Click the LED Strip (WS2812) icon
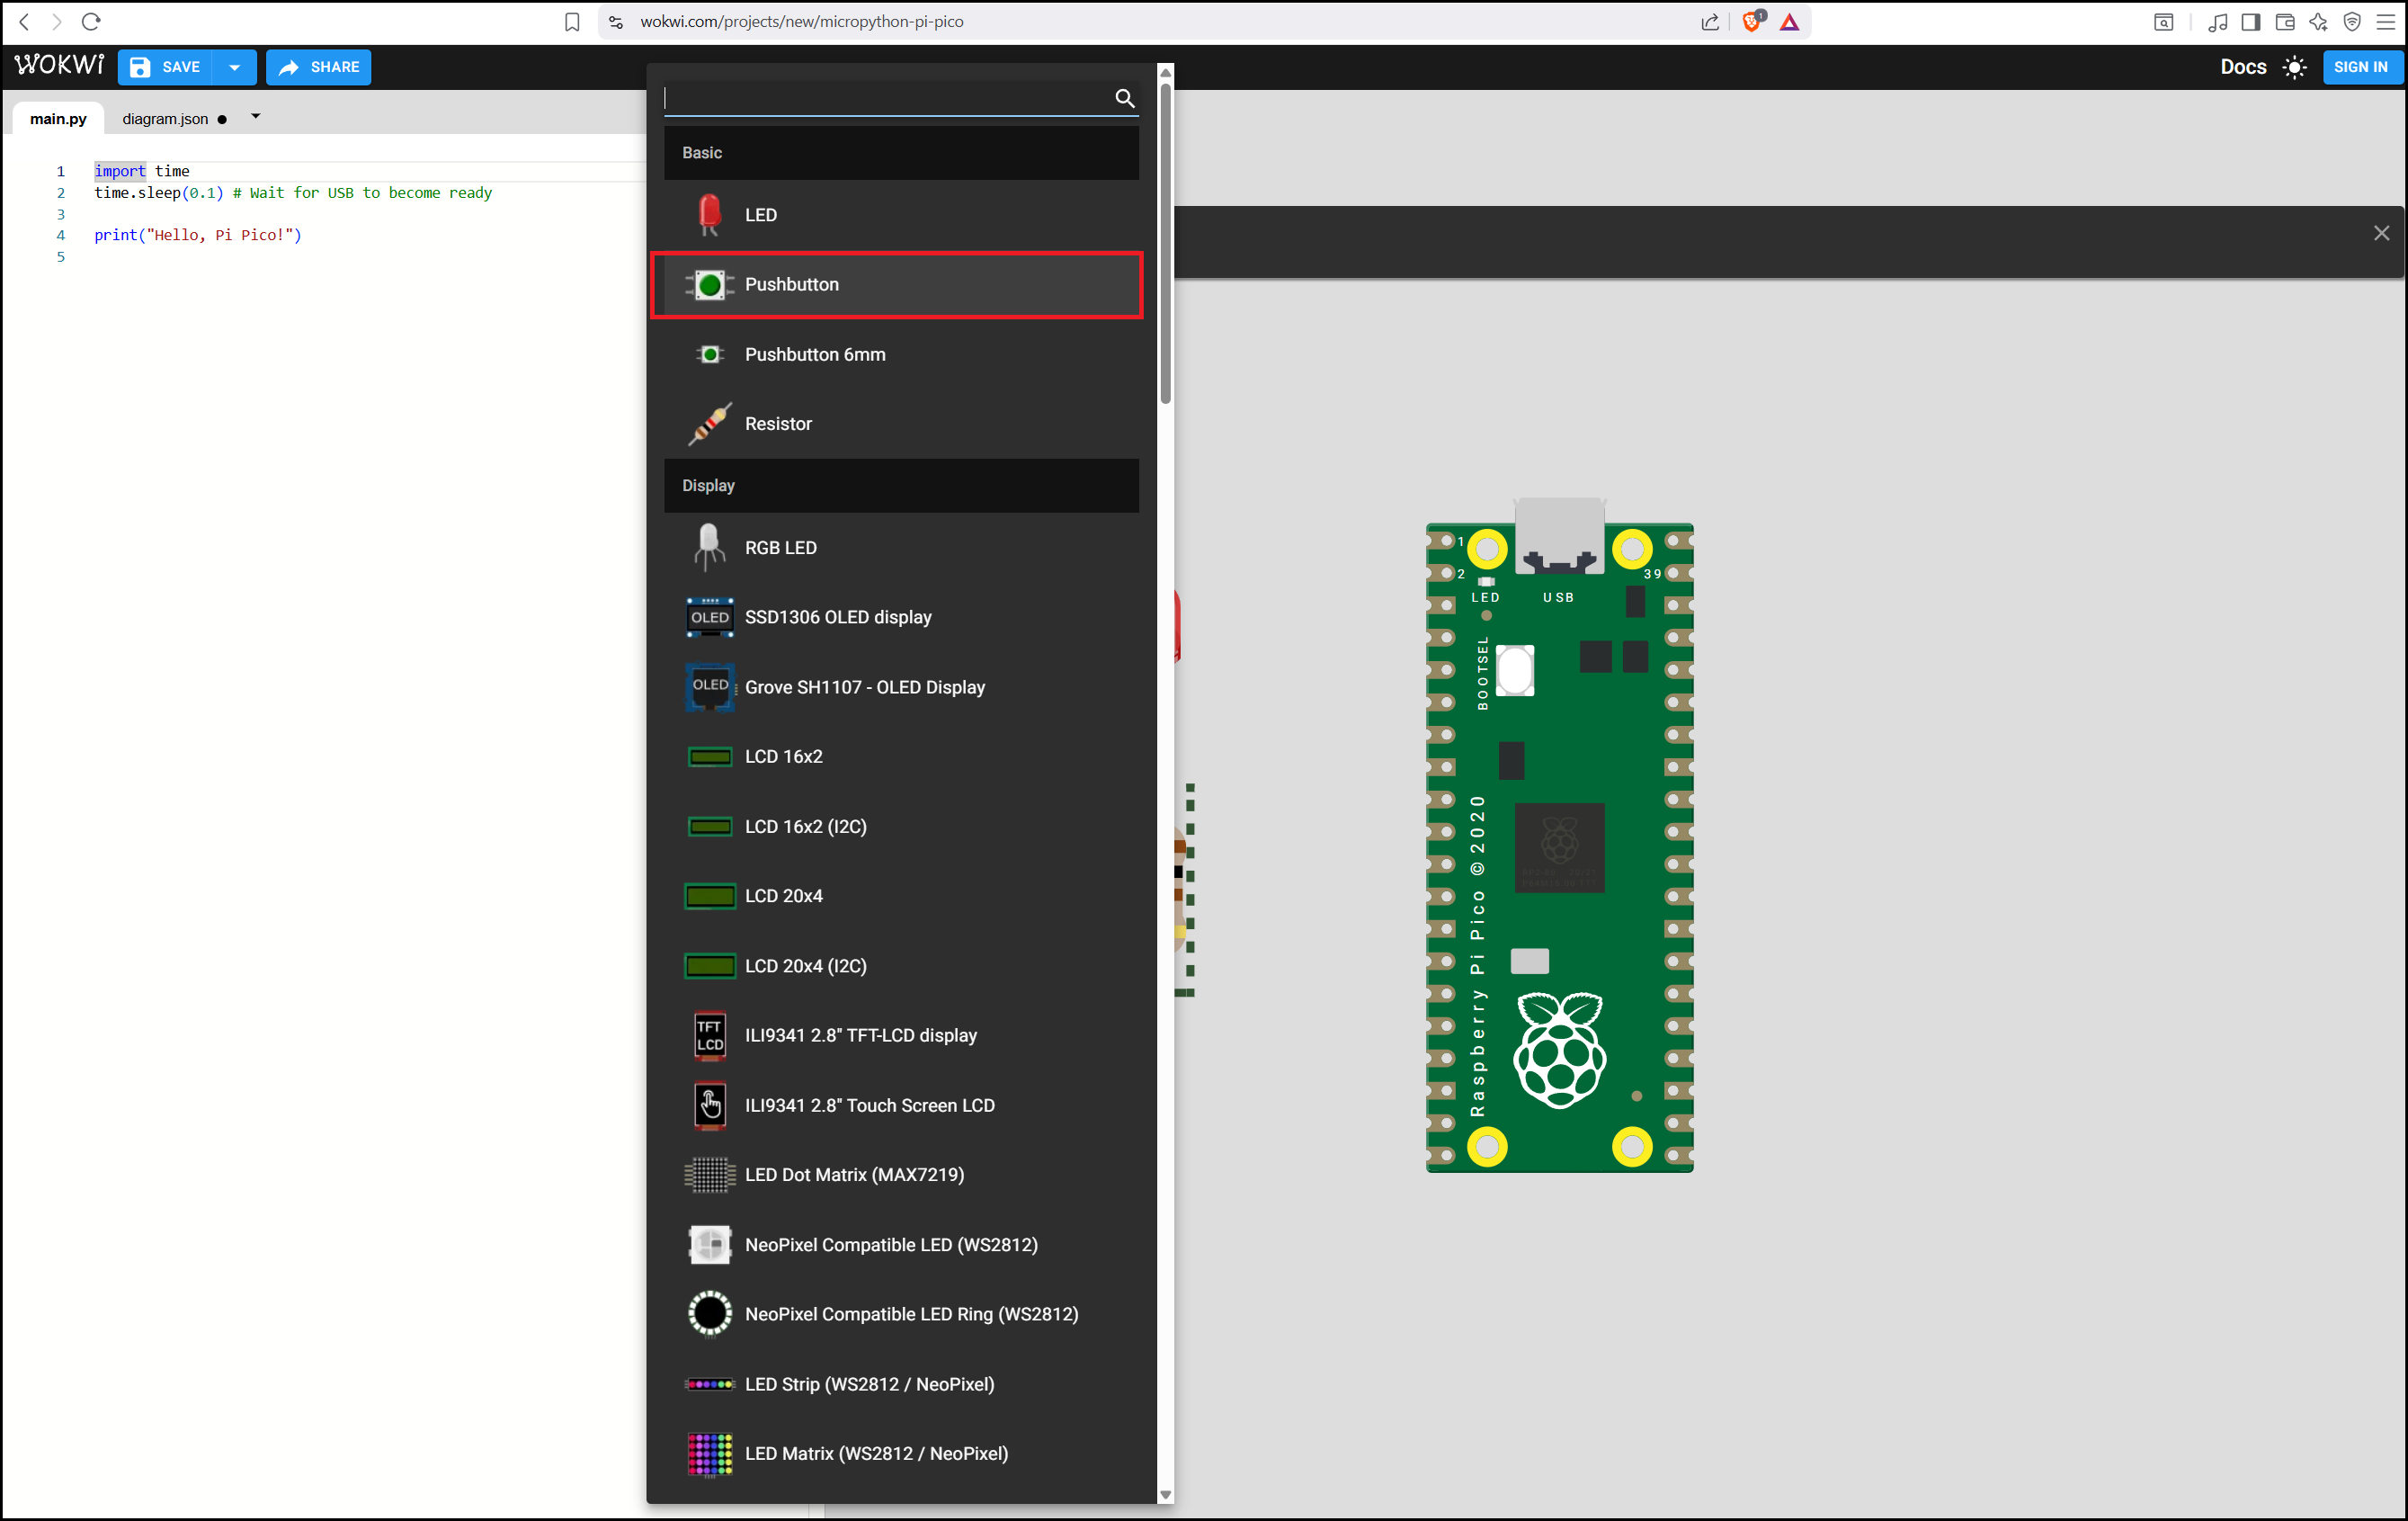 pos(709,1384)
